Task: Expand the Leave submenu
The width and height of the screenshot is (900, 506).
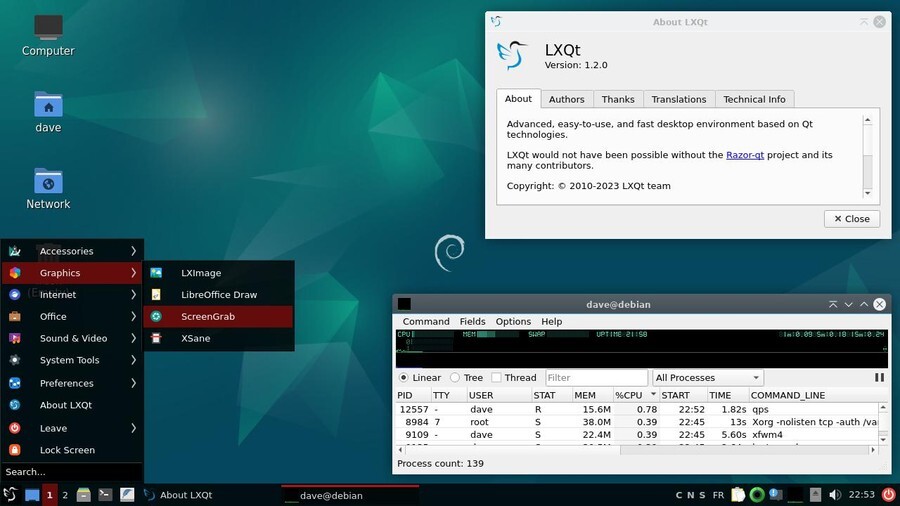Action: pyautogui.click(x=72, y=429)
